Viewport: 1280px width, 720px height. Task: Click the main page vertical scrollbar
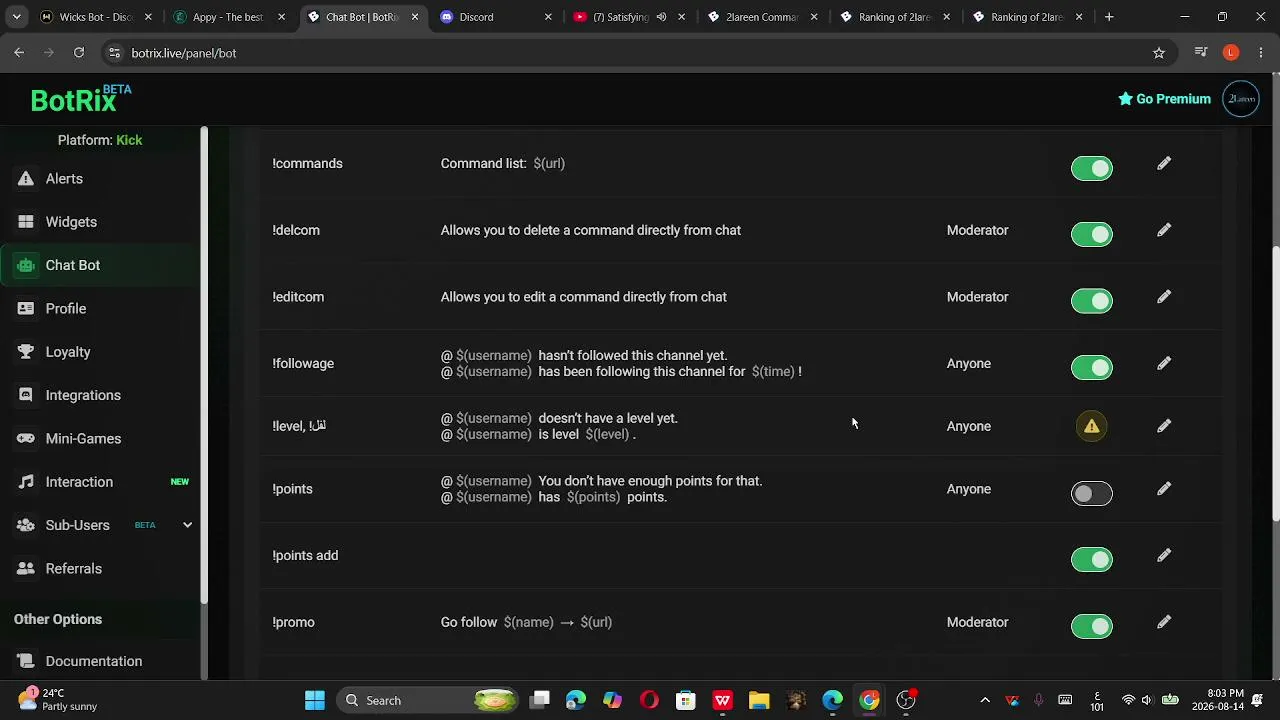tap(1275, 385)
